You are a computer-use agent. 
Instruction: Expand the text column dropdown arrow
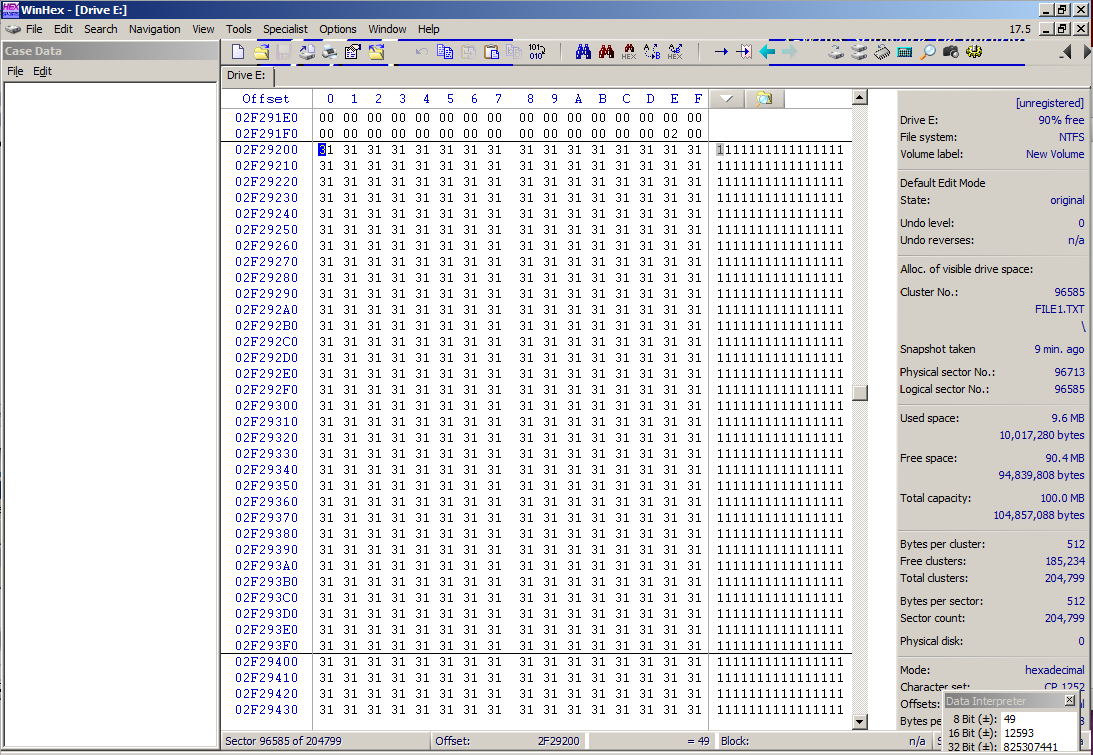(x=726, y=98)
